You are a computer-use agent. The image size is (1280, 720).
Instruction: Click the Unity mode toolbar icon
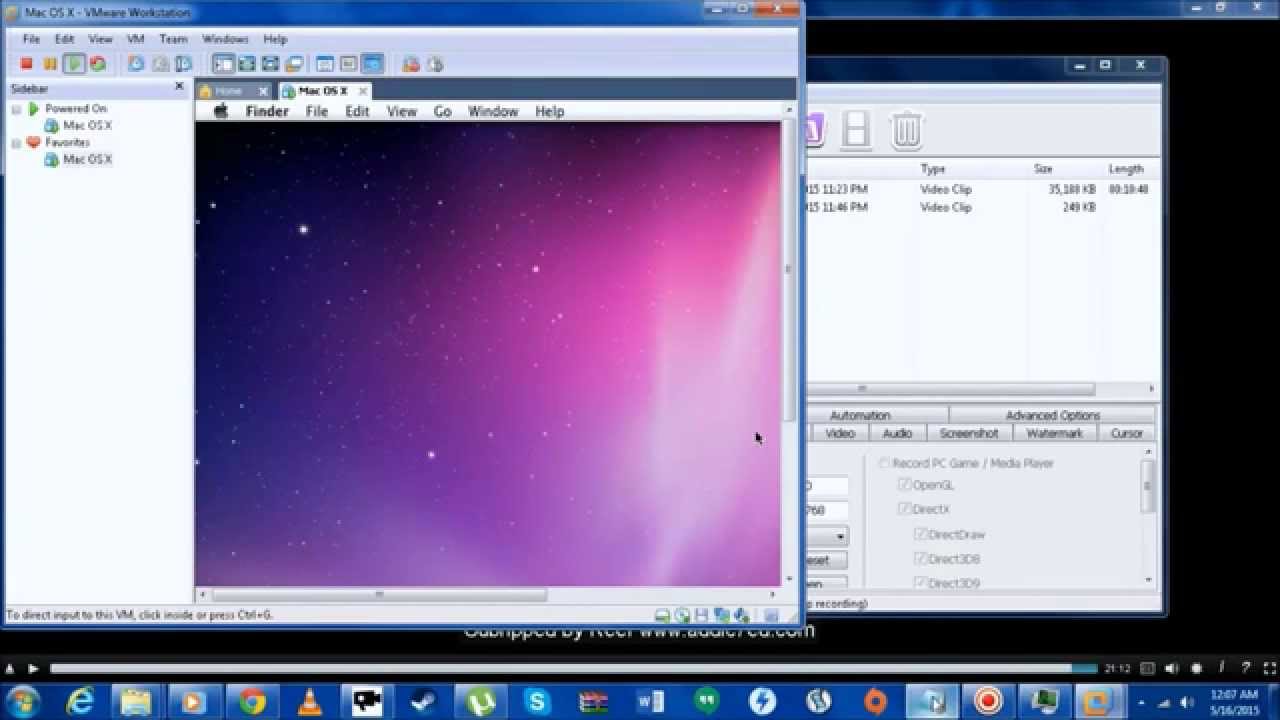point(293,64)
